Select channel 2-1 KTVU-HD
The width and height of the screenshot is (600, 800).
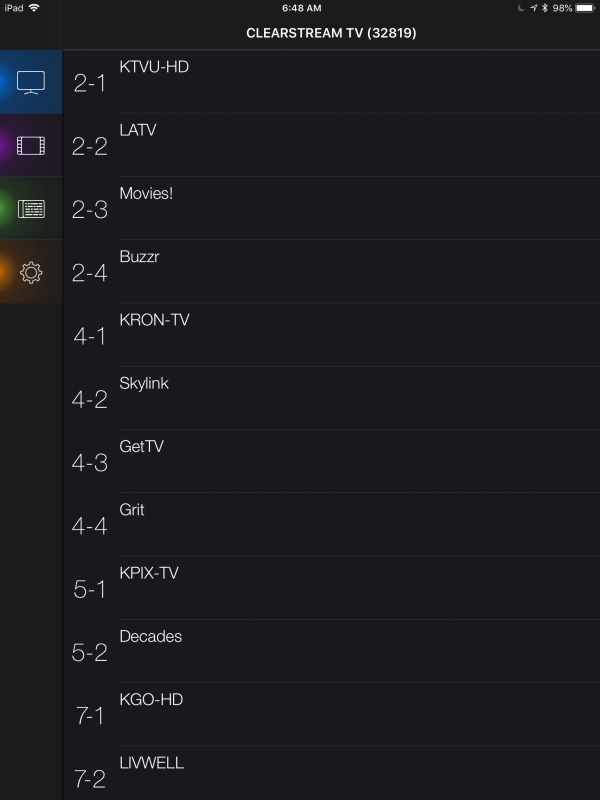(x=330, y=82)
